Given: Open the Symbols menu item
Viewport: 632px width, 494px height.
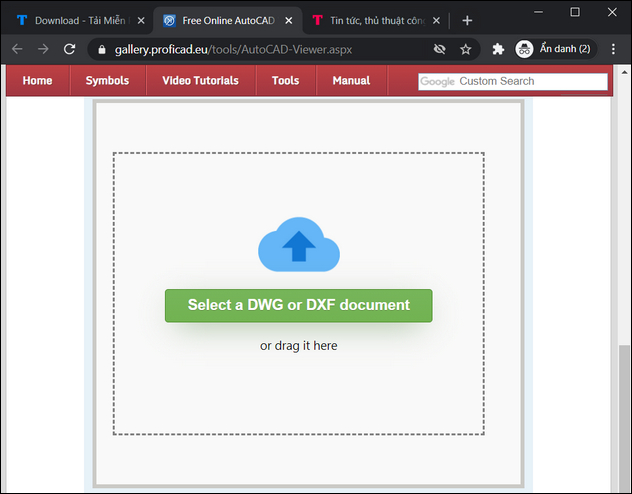Looking at the screenshot, I should point(107,81).
